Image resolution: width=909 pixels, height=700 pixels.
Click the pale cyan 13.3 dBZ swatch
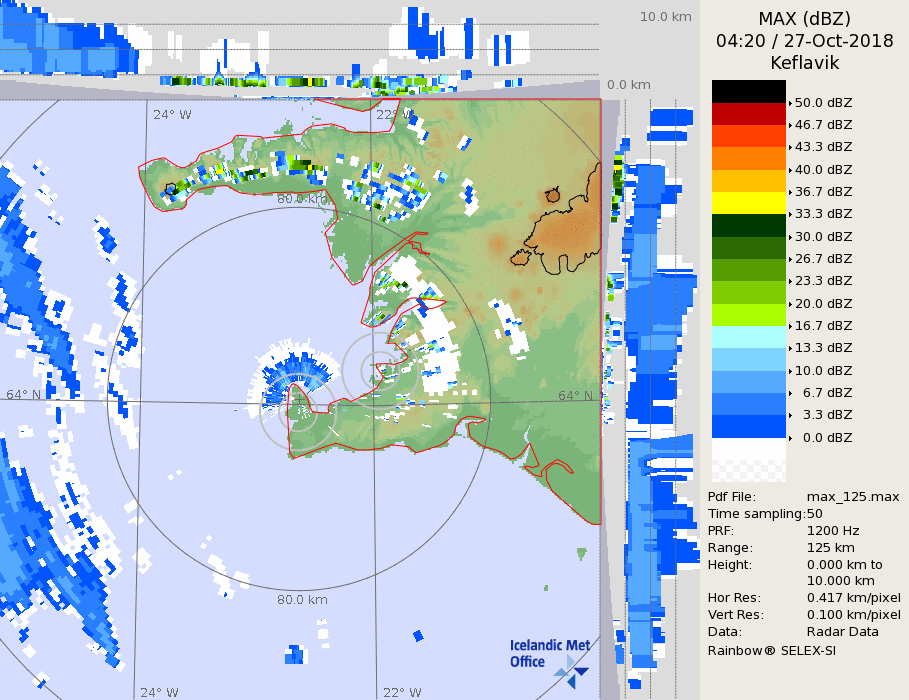(748, 337)
